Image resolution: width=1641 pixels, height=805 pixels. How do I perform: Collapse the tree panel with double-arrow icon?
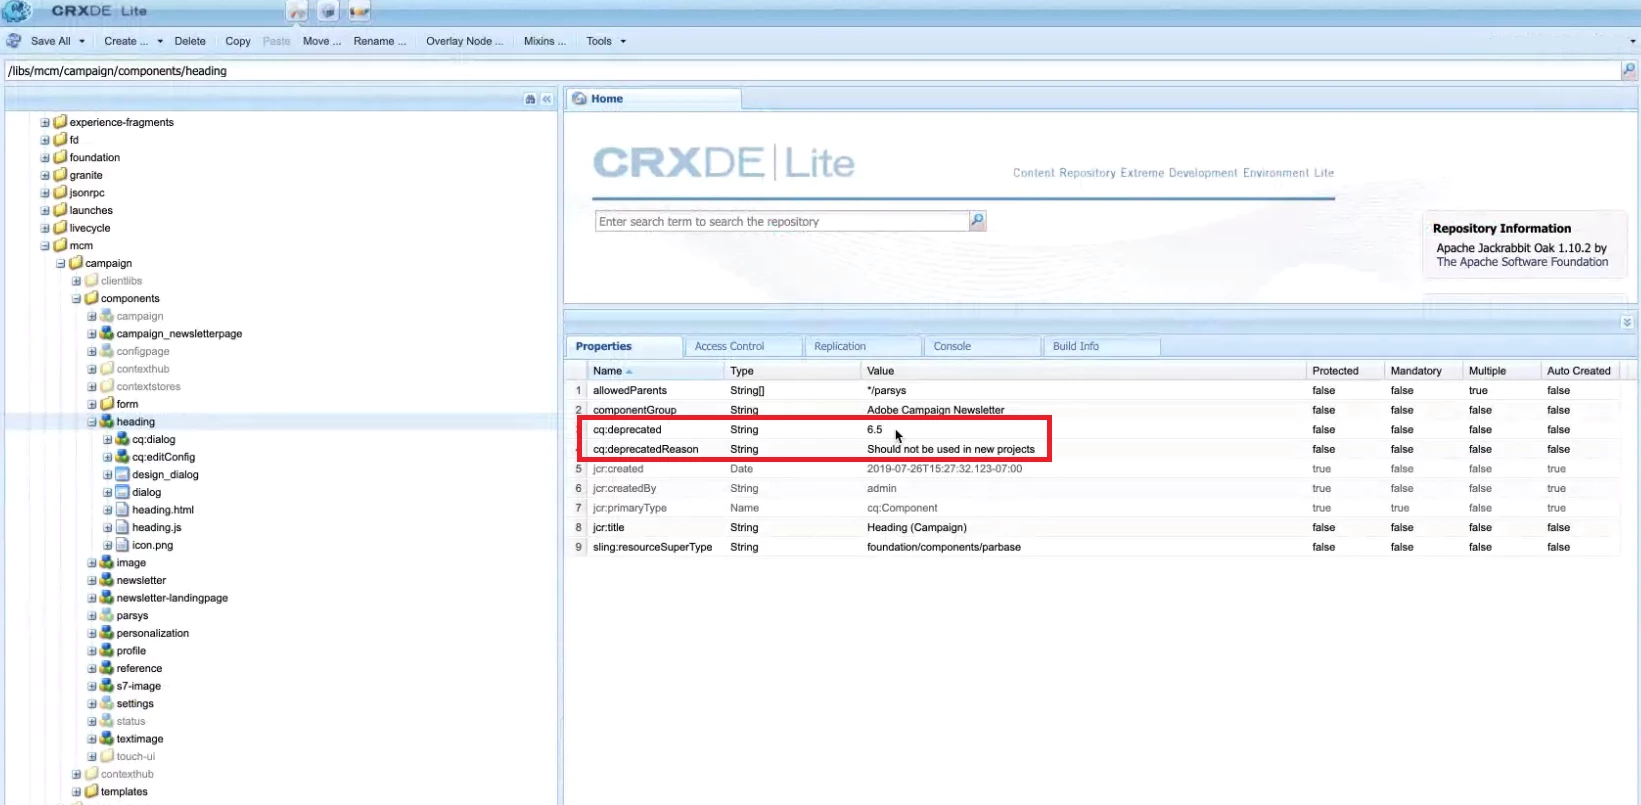(x=547, y=99)
